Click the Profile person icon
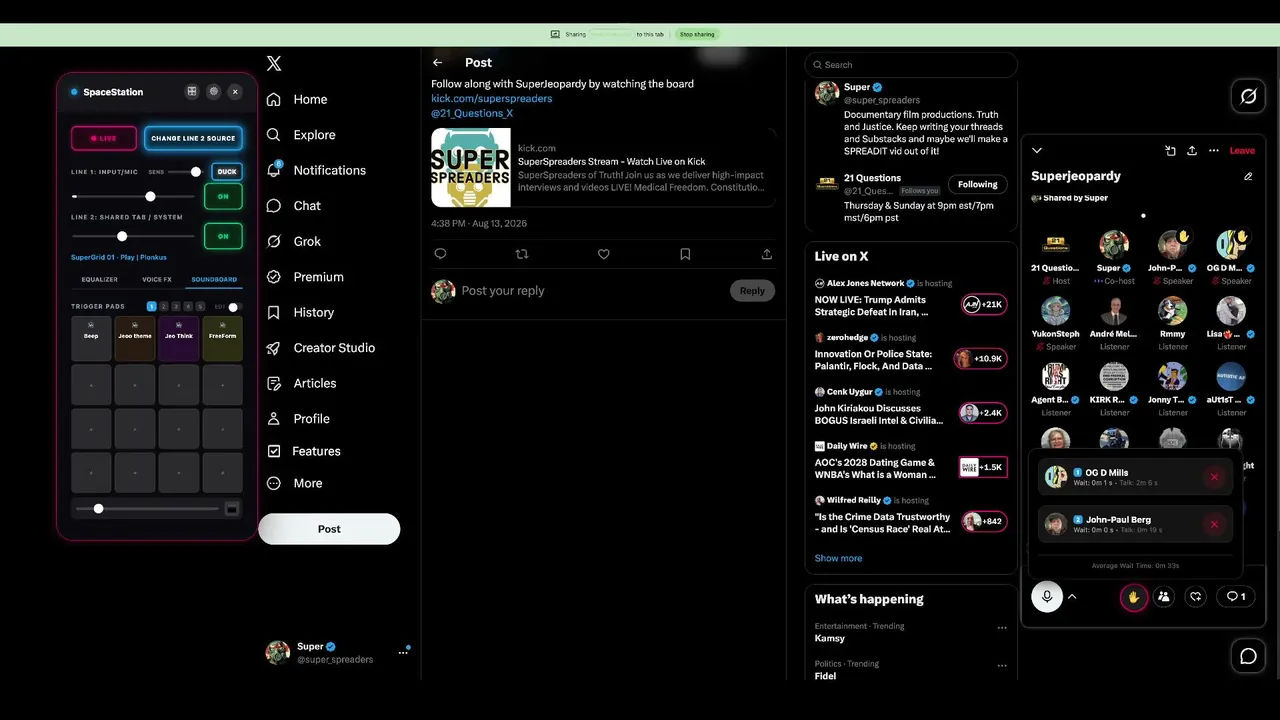Image resolution: width=1280 pixels, height=720 pixels. click(x=274, y=419)
